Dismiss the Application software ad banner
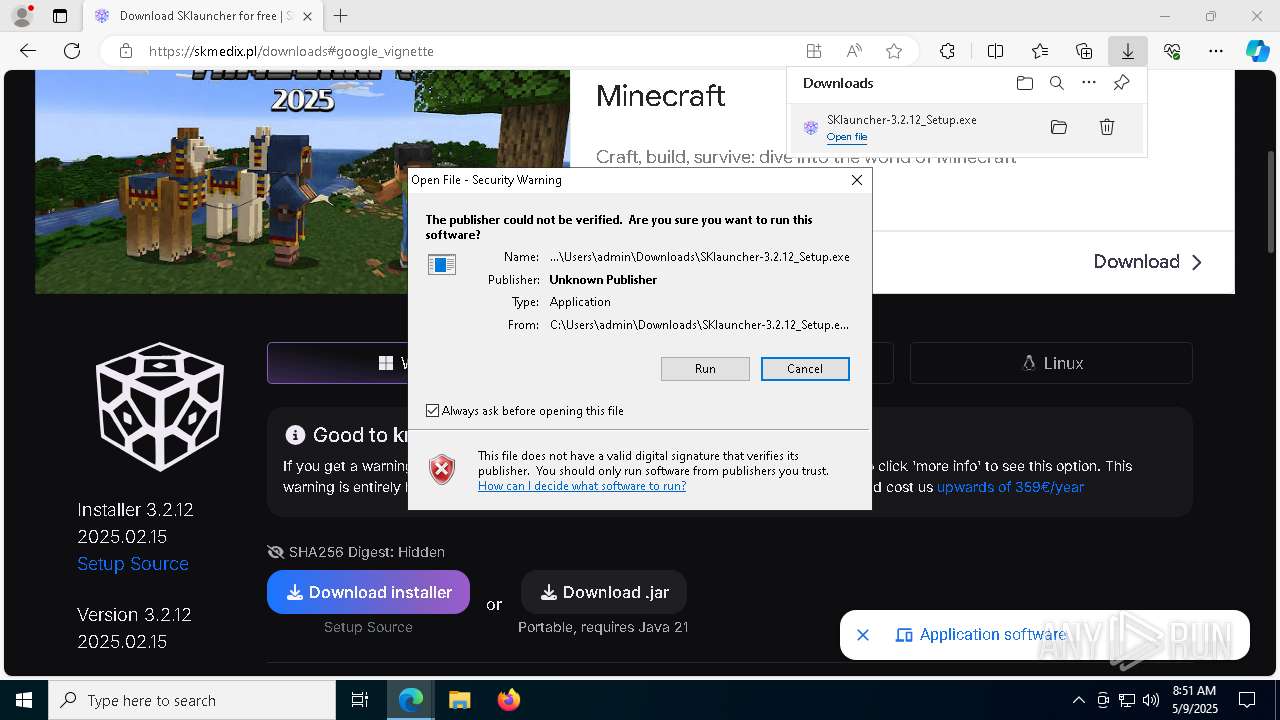 [863, 635]
